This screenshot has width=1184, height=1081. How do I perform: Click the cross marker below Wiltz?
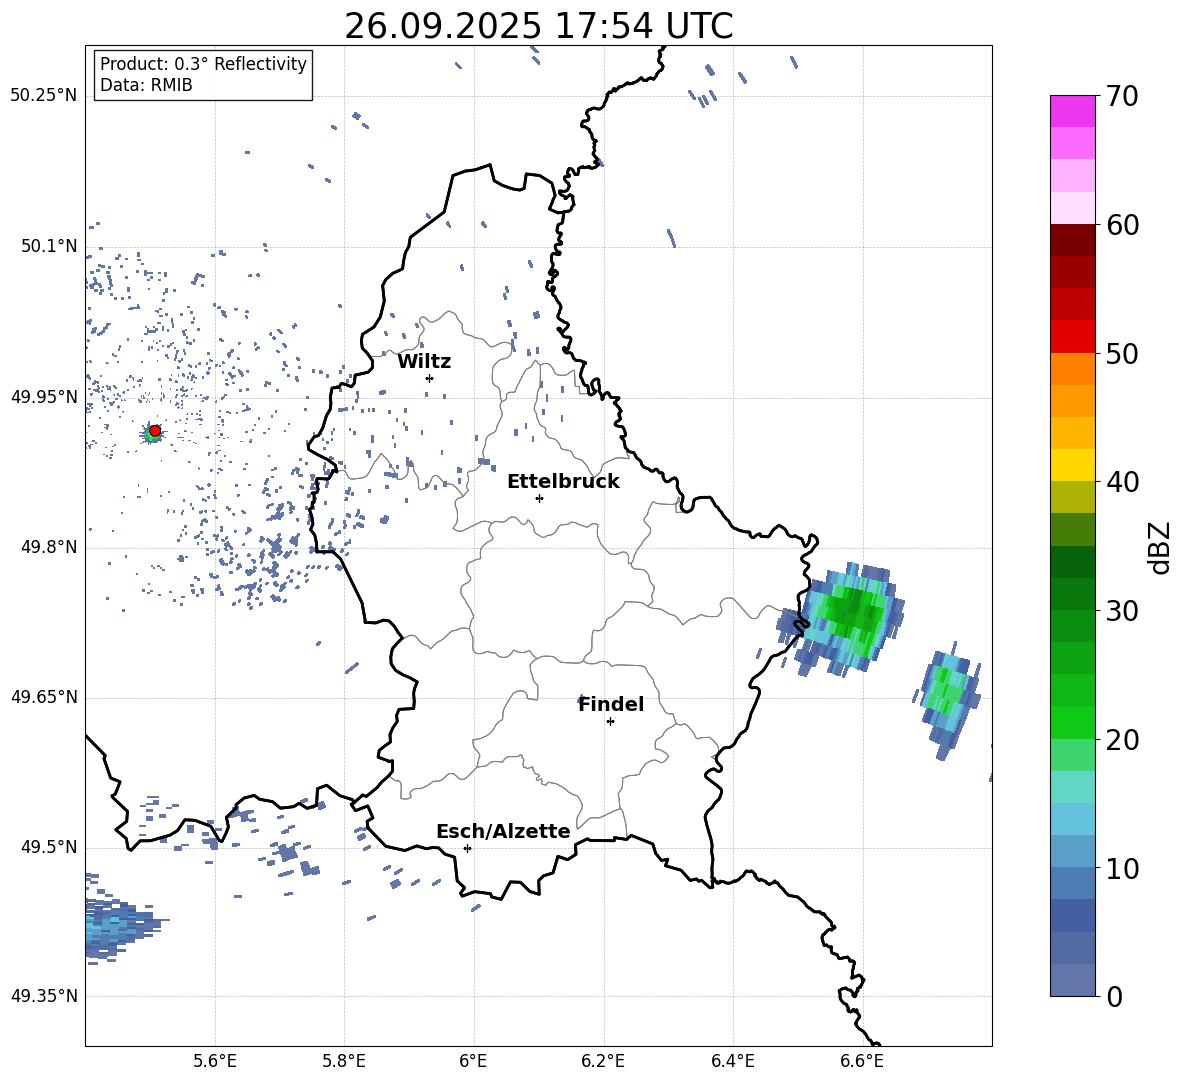pyautogui.click(x=429, y=378)
